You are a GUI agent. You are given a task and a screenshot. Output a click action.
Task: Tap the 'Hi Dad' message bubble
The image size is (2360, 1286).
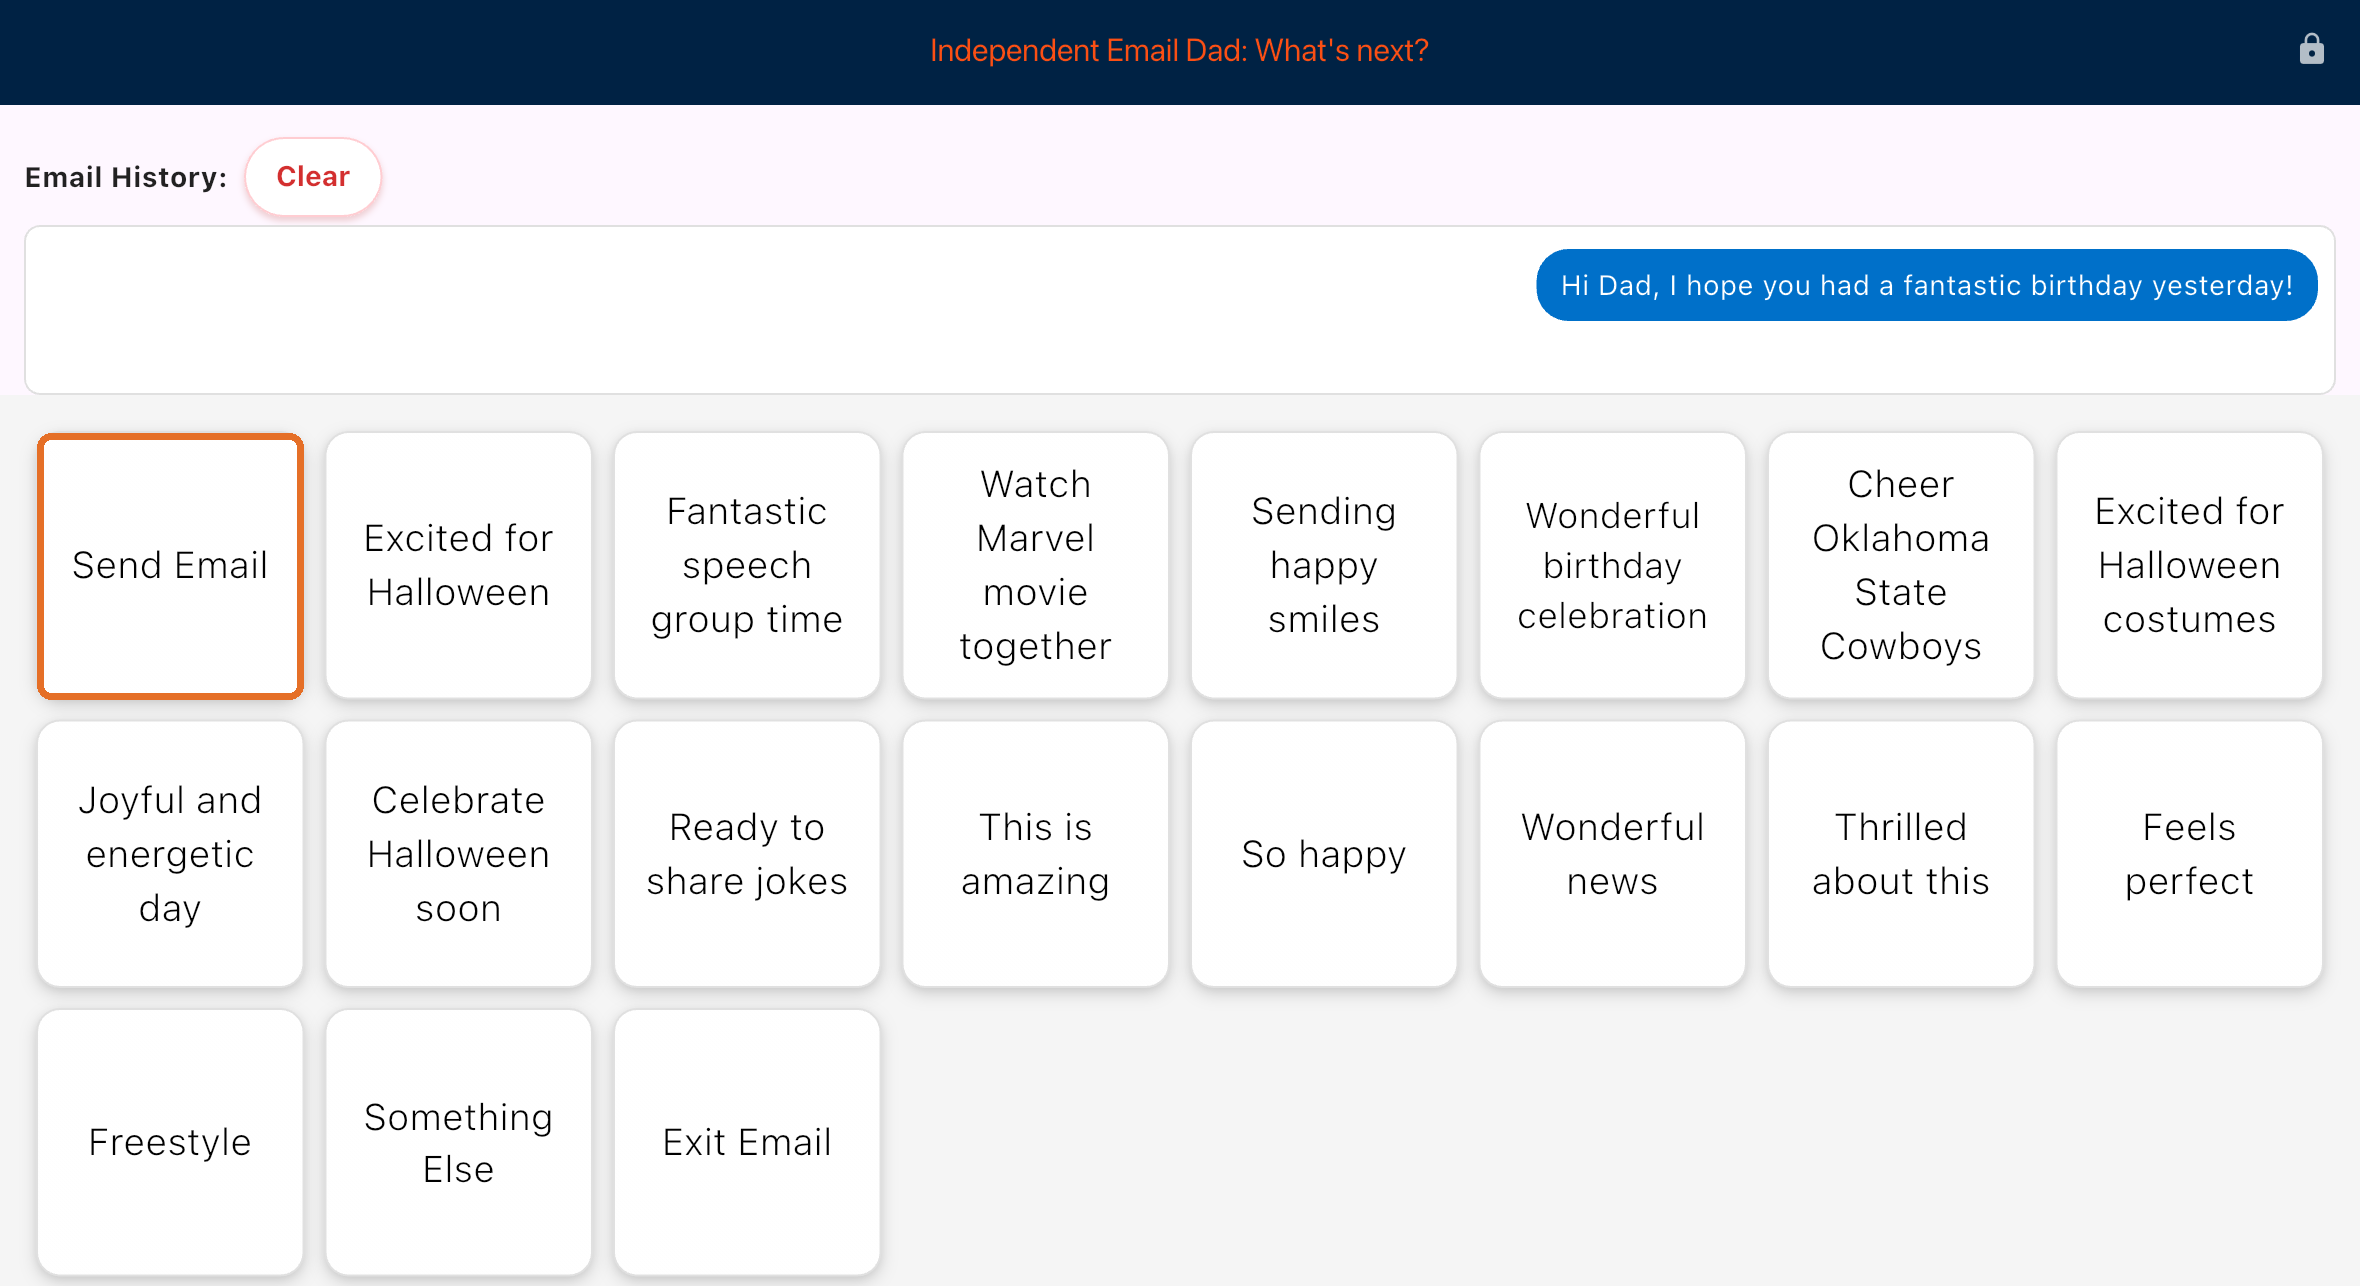point(1926,286)
